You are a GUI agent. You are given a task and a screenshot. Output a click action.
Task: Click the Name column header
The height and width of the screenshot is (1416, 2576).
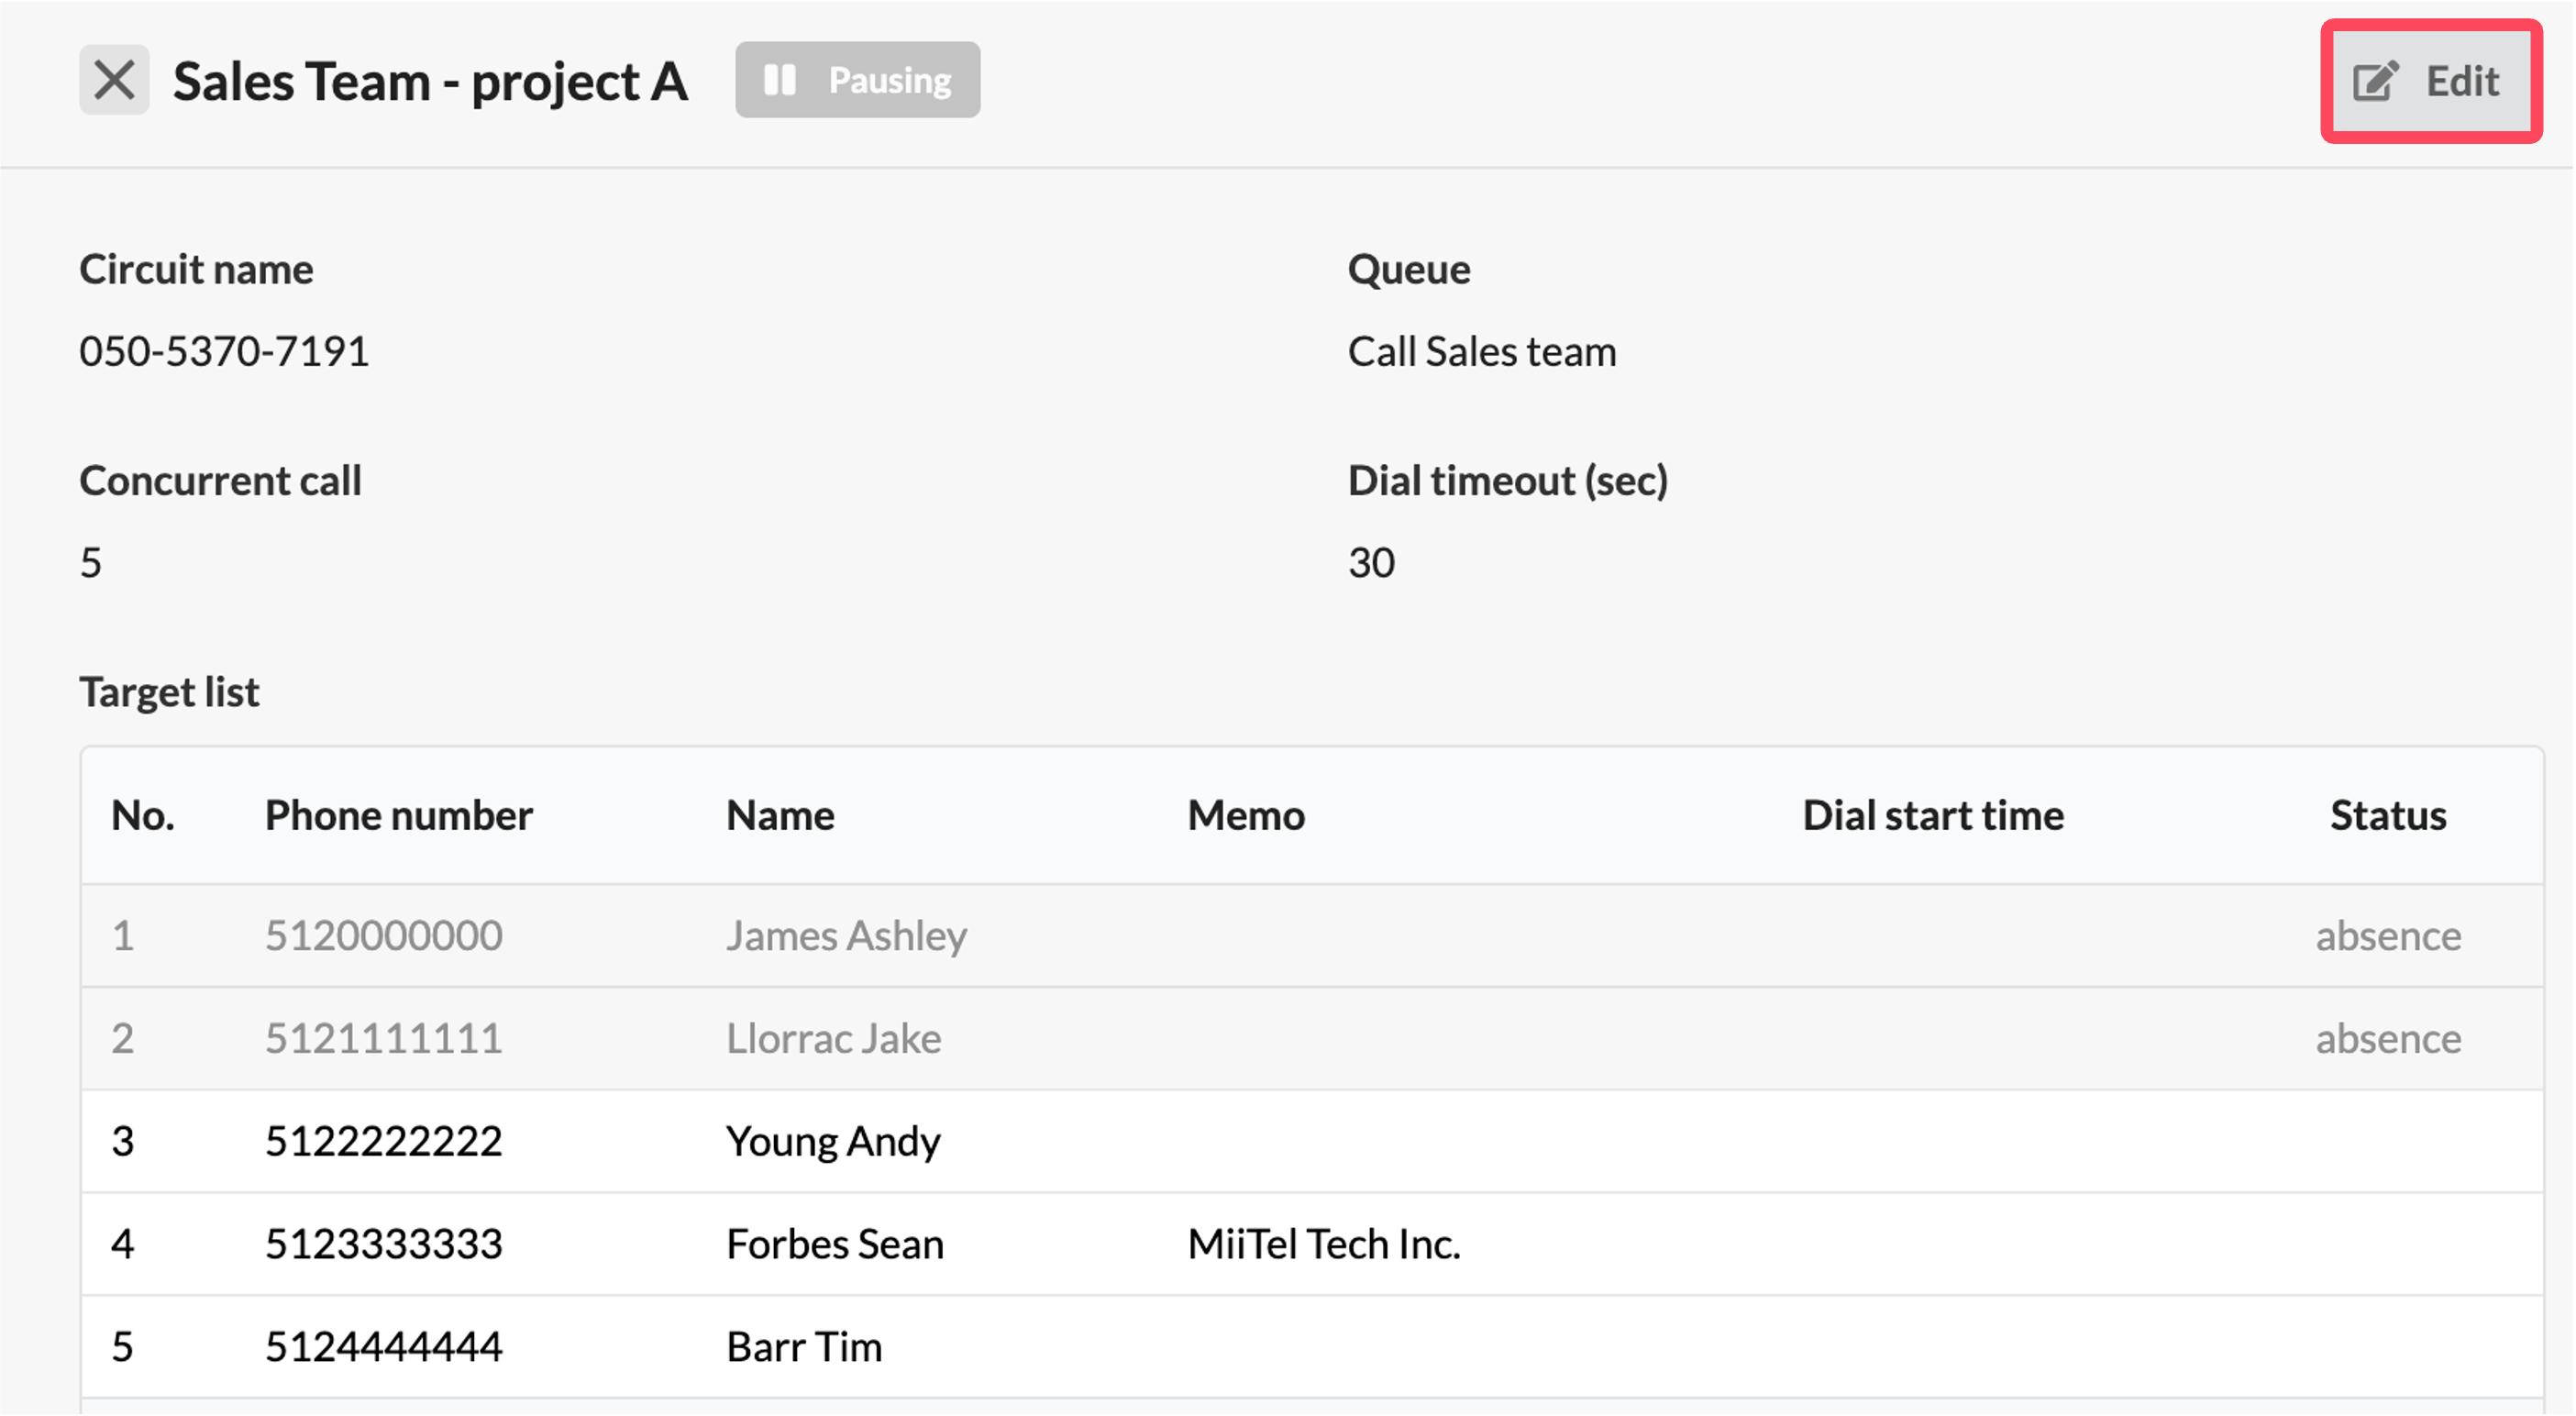tap(780, 817)
